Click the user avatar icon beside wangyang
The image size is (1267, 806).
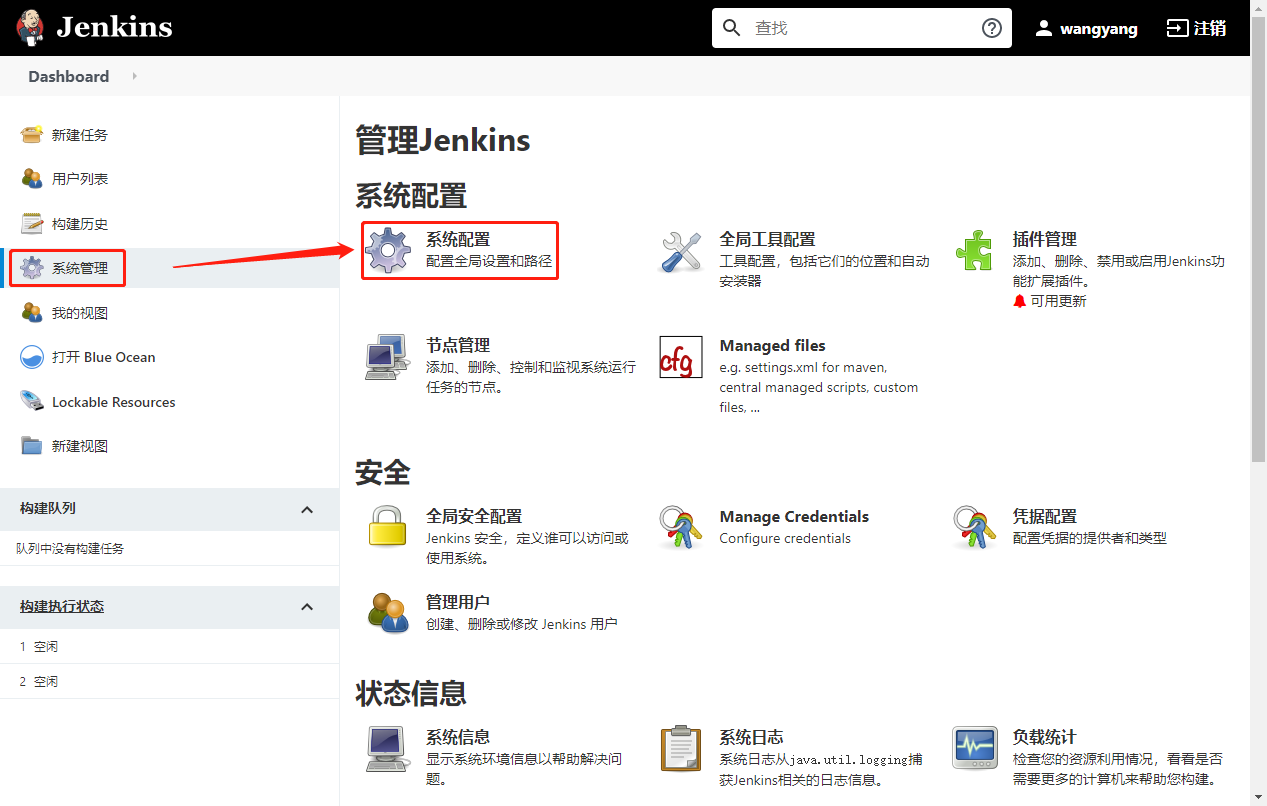click(x=1044, y=28)
